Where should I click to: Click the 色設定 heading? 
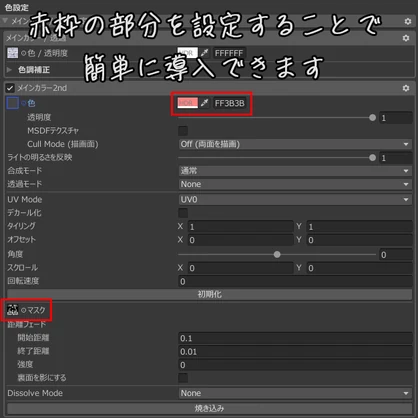click(x=17, y=7)
